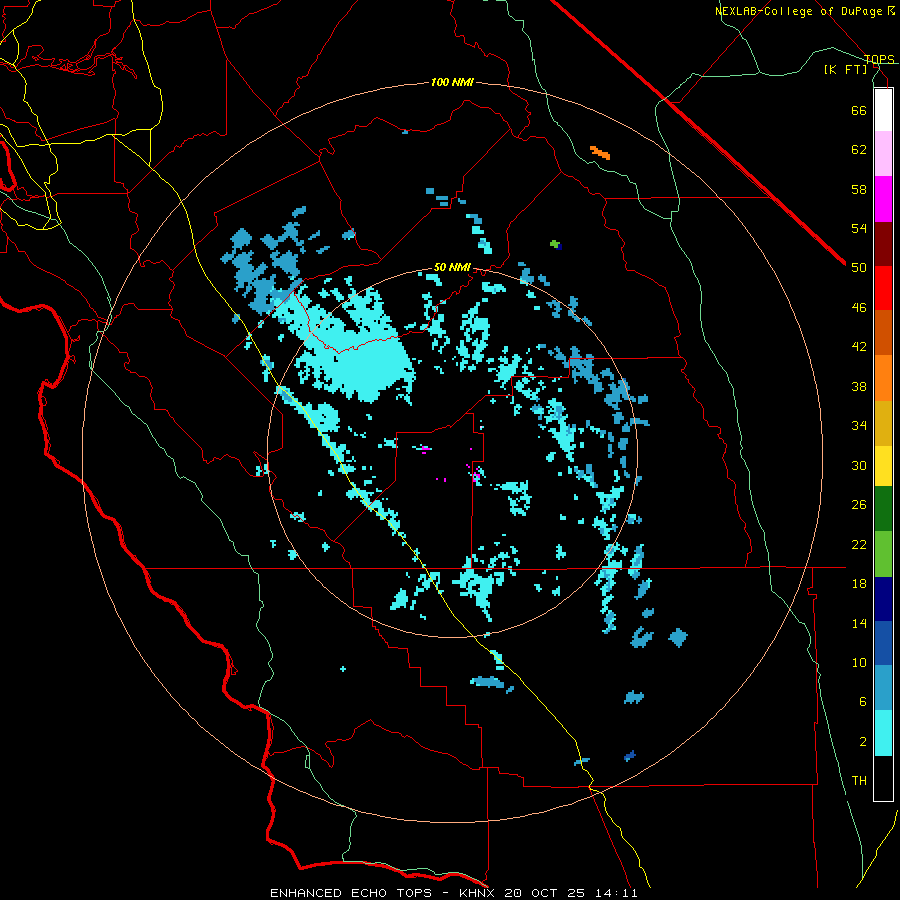This screenshot has width=900, height=900.
Task: Click the NEXLAB-College of DuPage text
Action: [798, 11]
